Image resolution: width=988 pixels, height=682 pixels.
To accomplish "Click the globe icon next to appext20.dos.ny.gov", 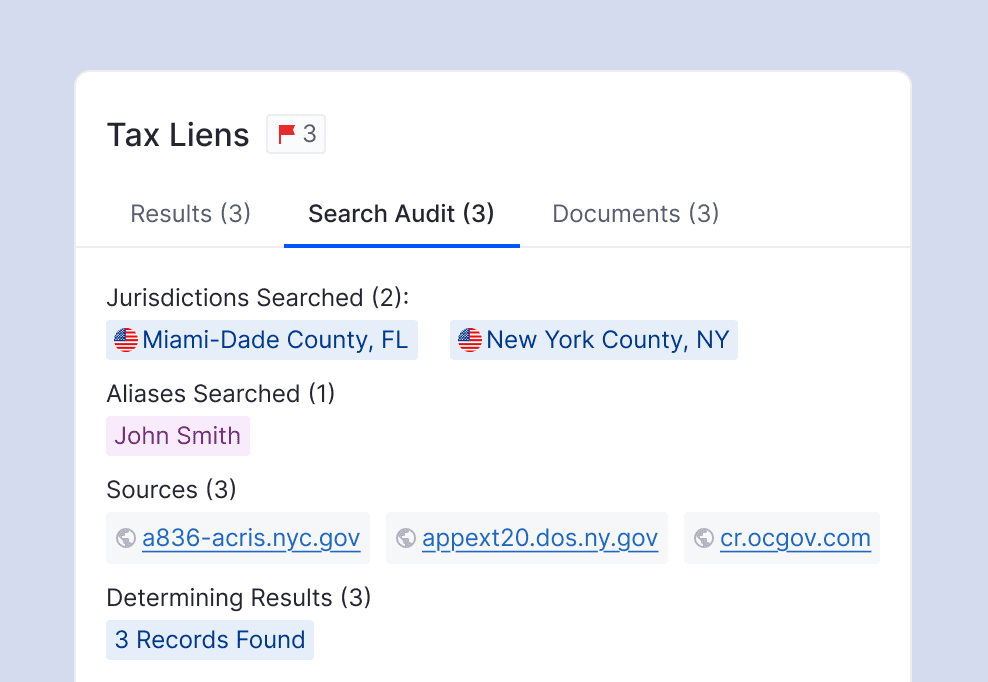I will tap(406, 537).
